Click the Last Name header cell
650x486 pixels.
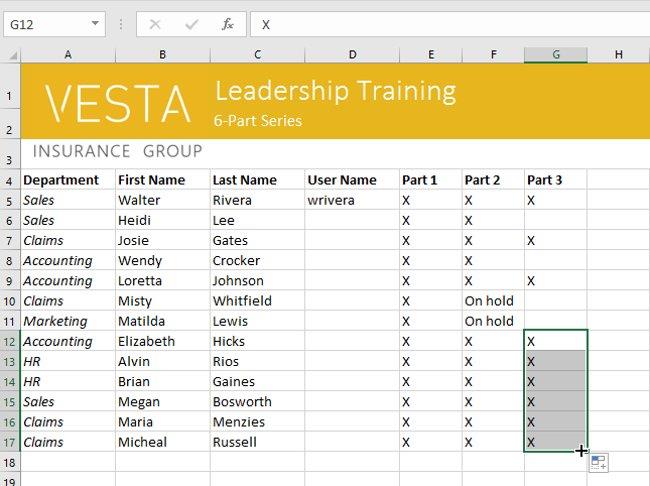coord(257,180)
